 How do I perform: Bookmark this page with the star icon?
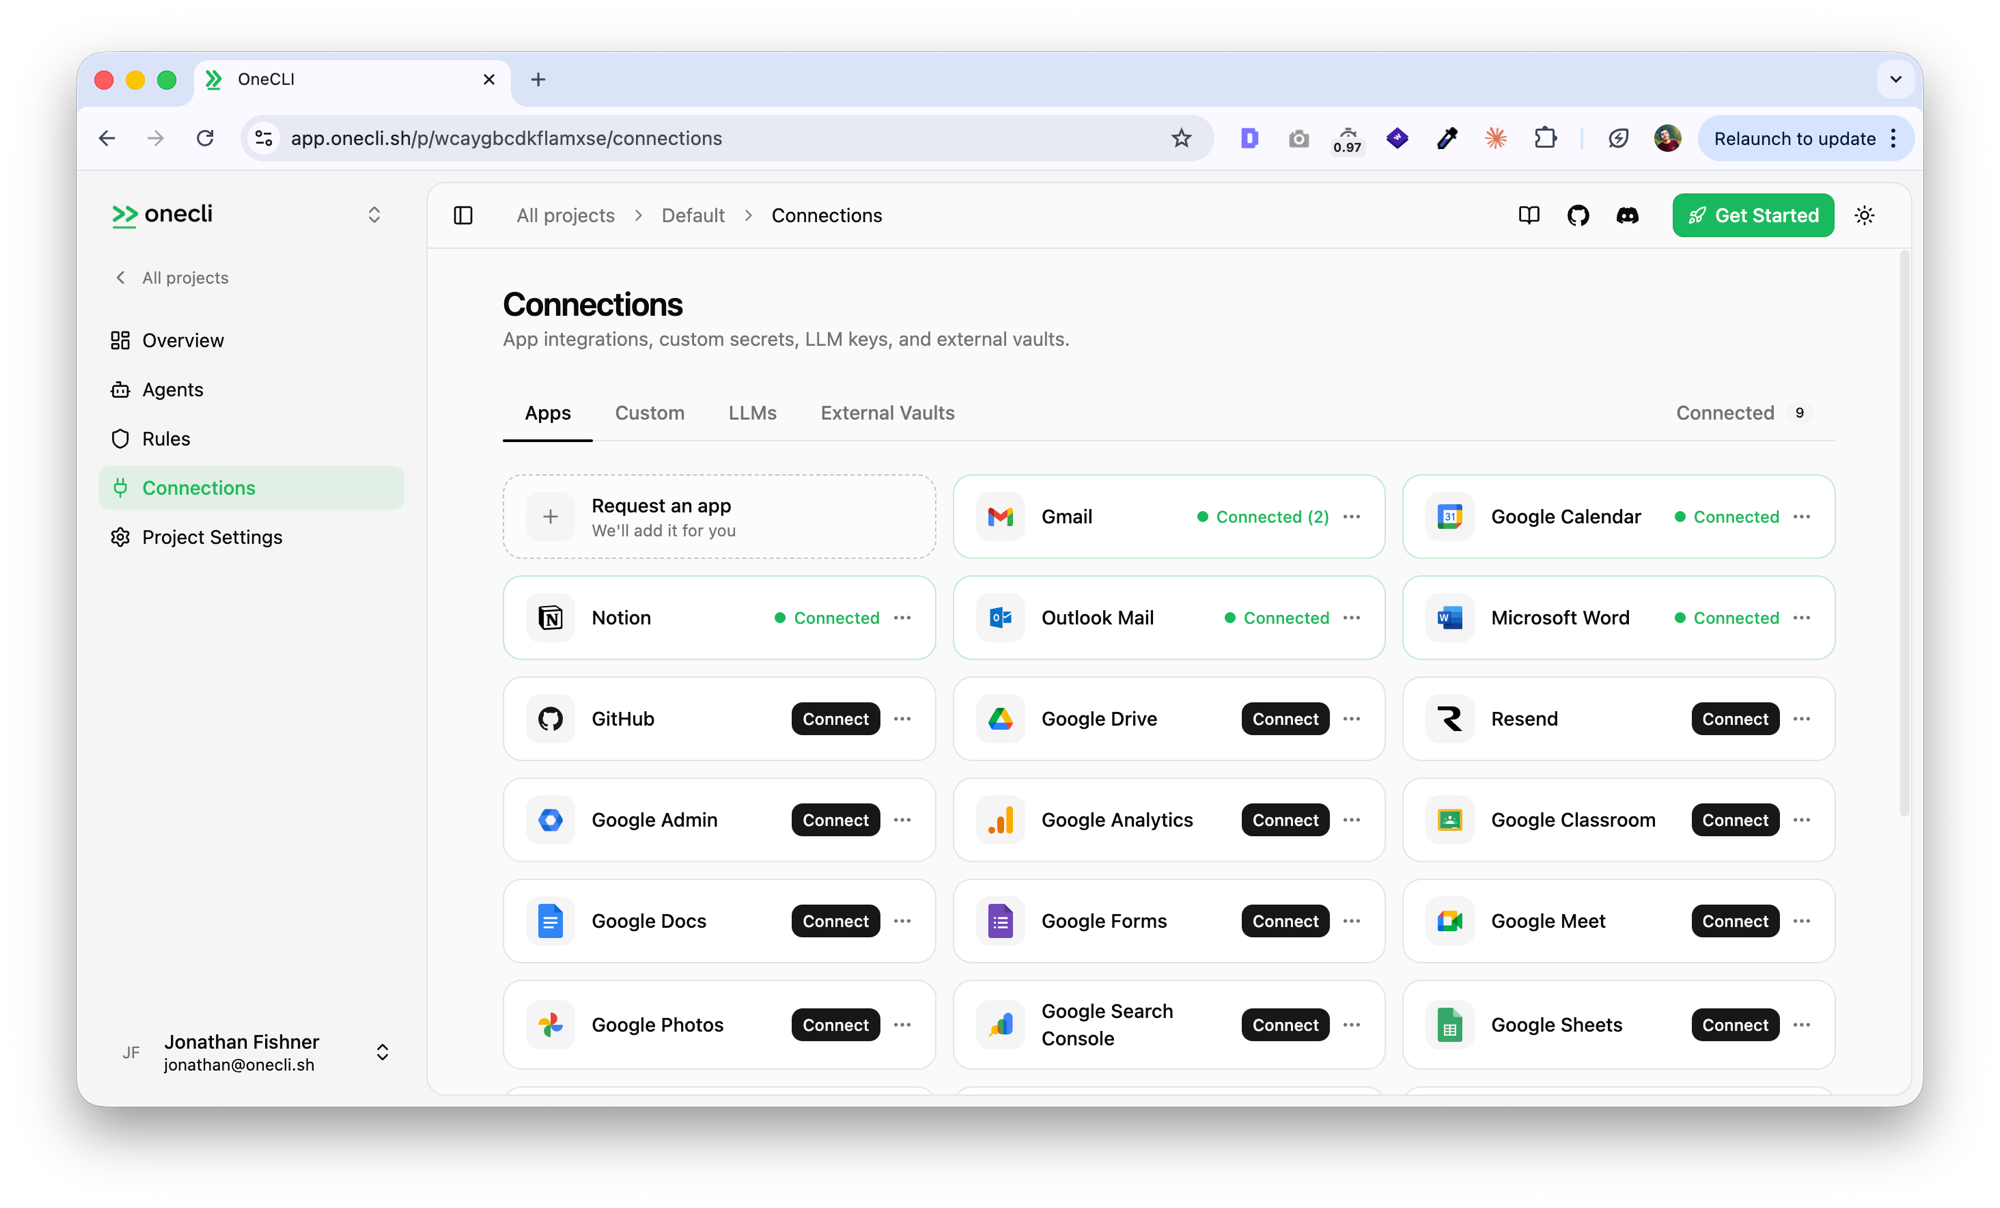(1181, 138)
